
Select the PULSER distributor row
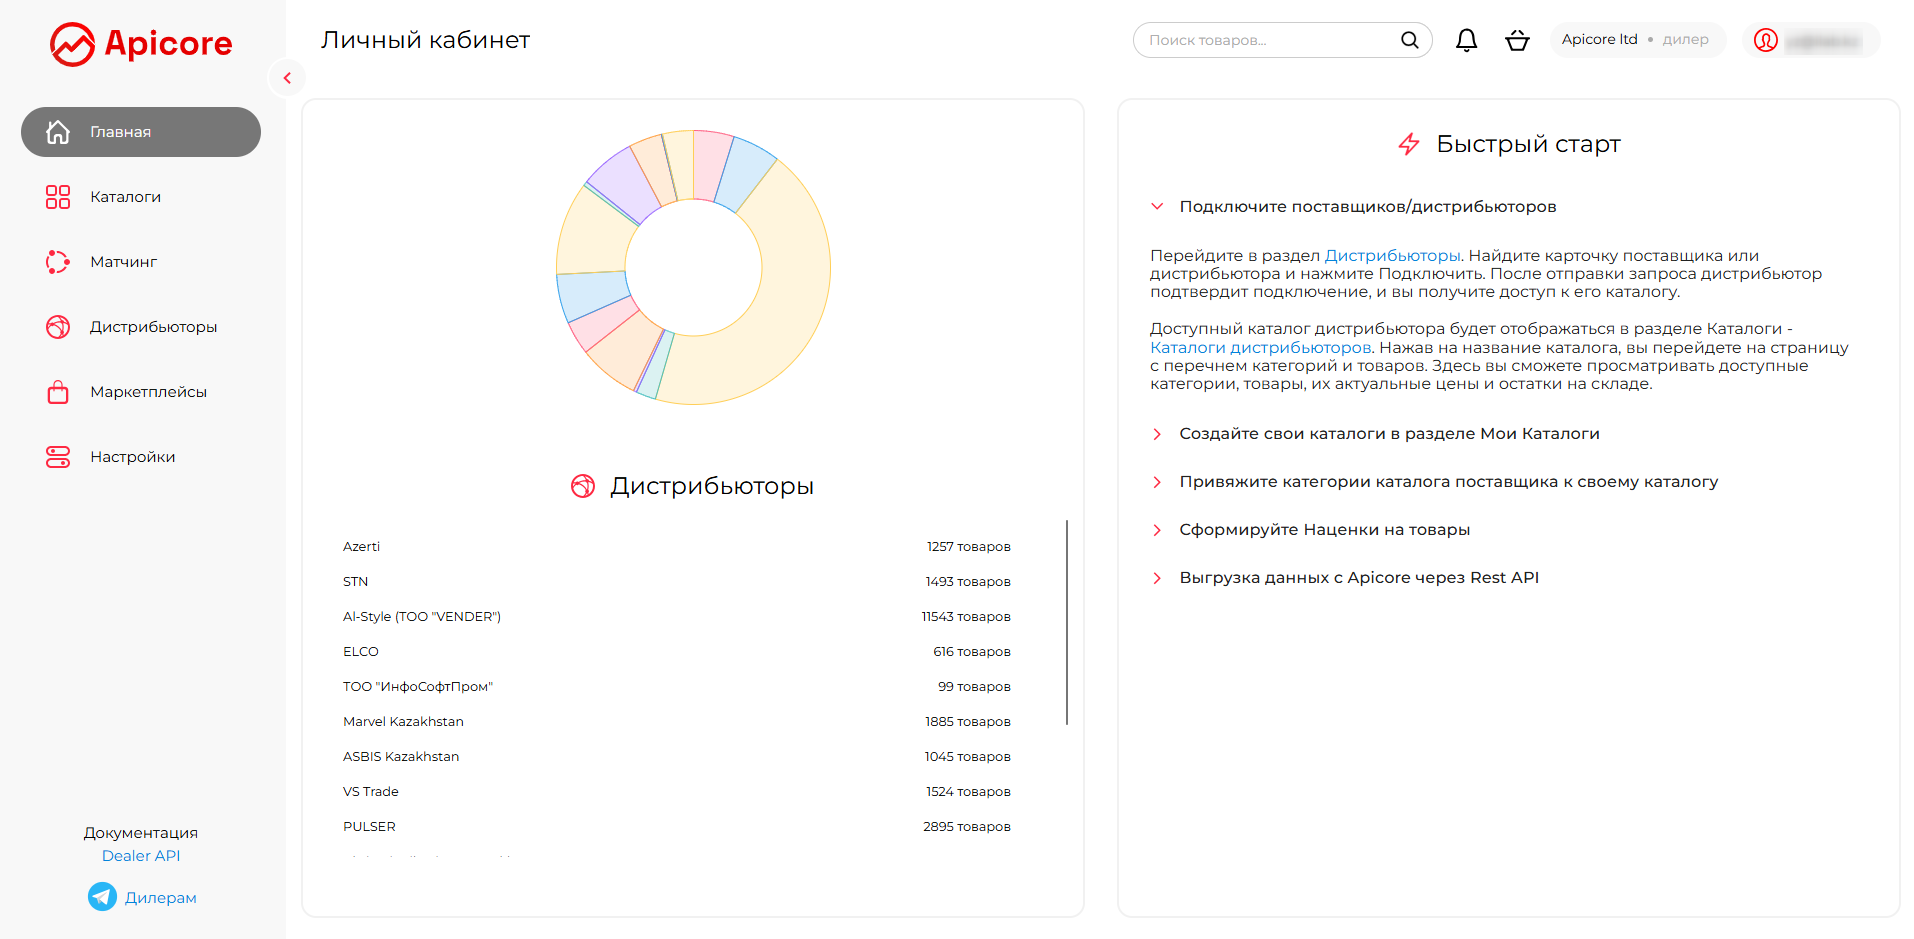677,827
